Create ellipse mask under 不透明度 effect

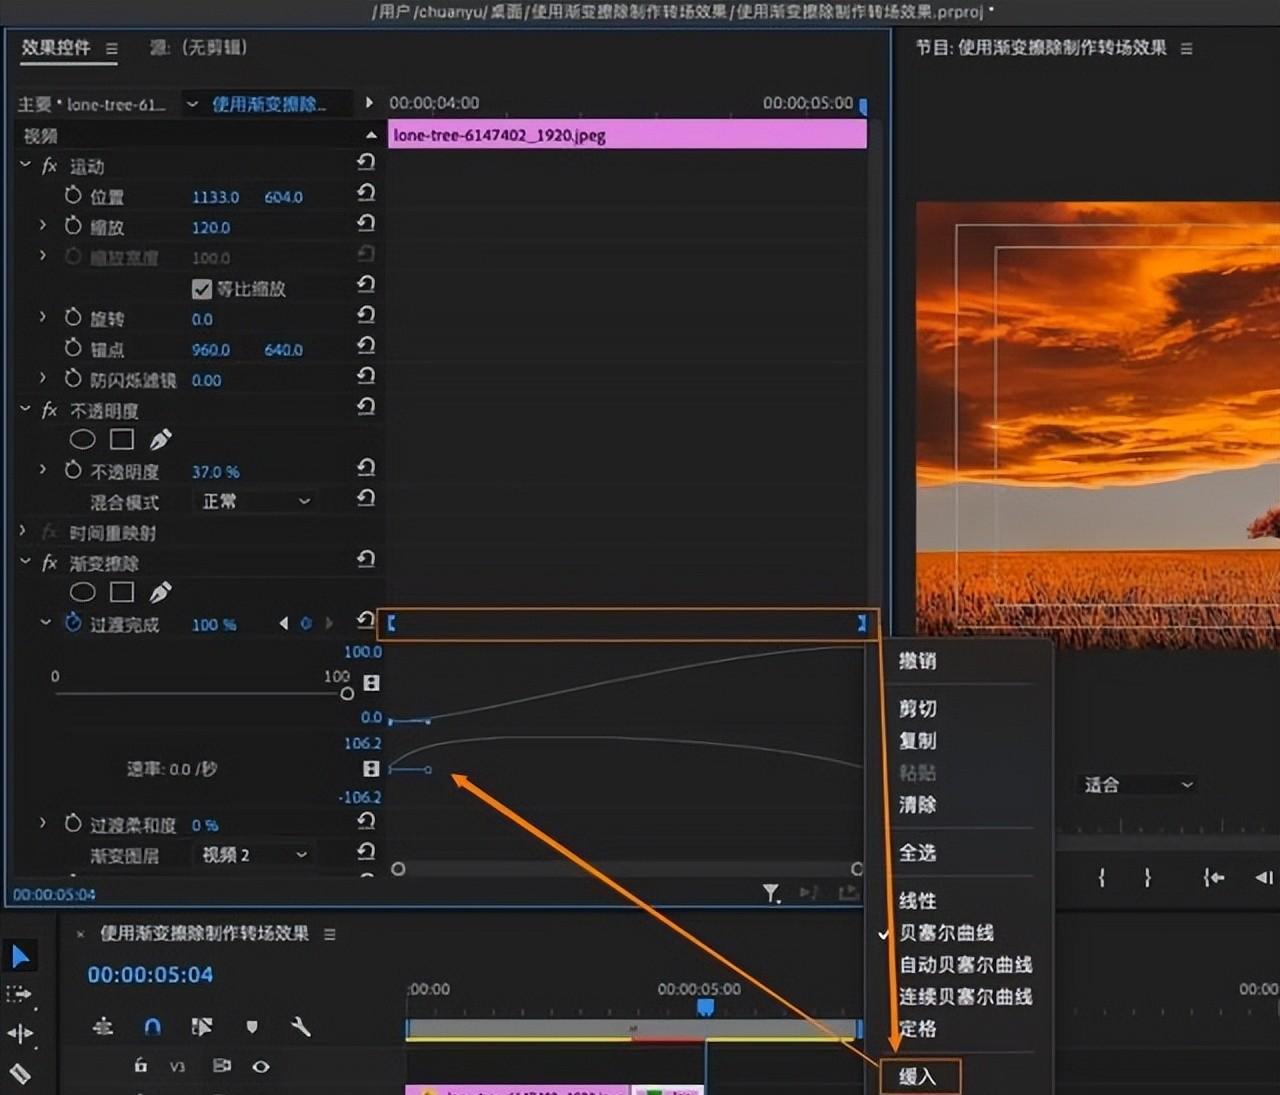(82, 439)
